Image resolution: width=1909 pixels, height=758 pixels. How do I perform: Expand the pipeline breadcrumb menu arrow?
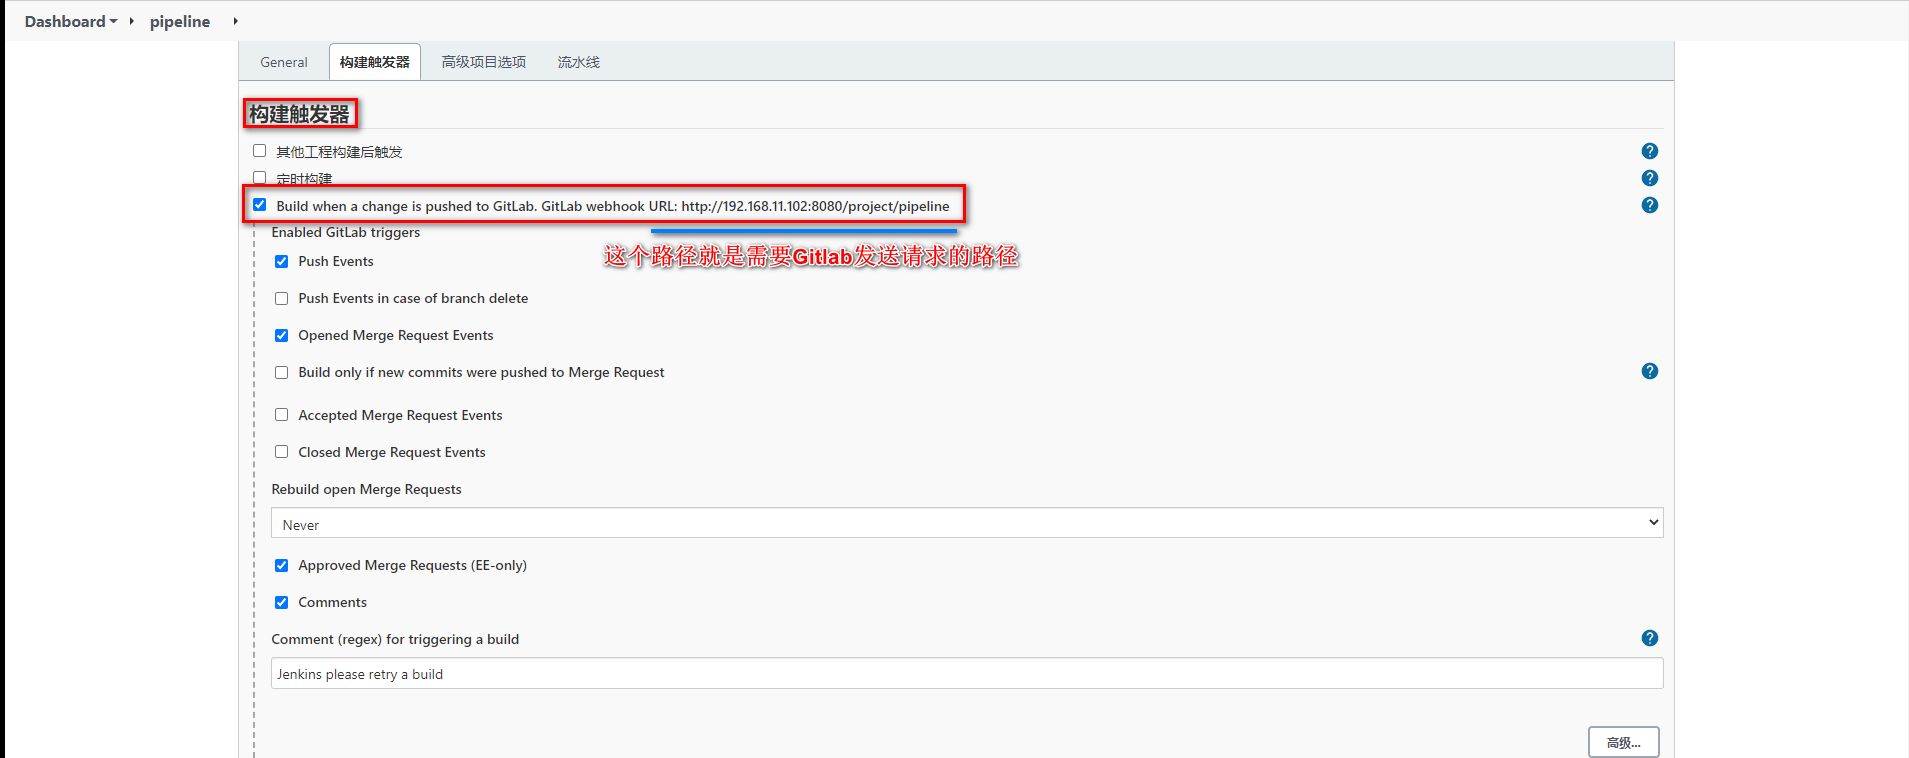[235, 21]
